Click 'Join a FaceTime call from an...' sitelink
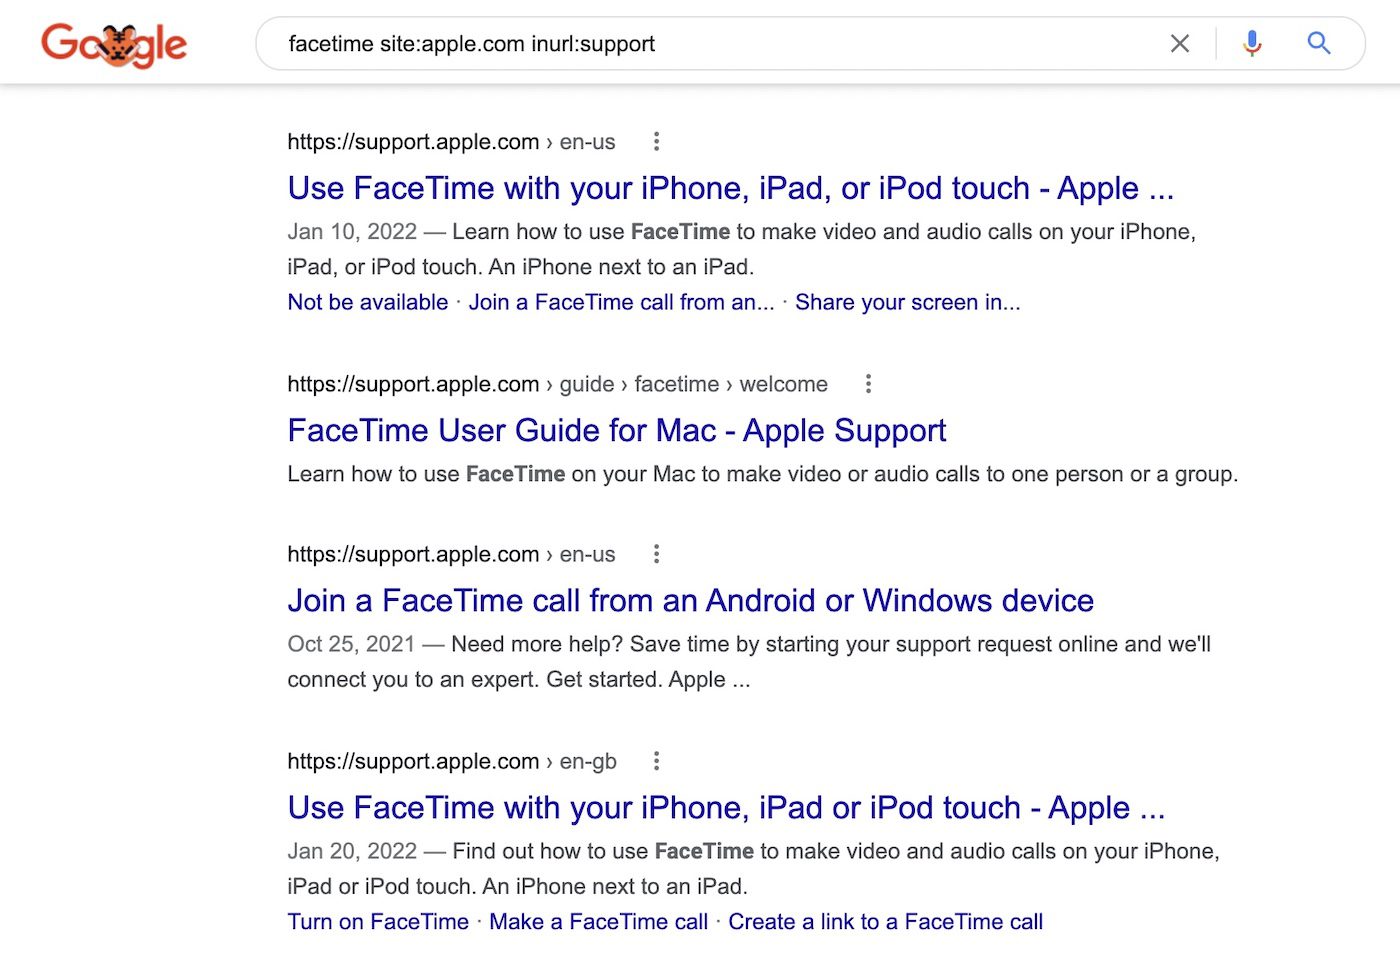 click(x=621, y=302)
